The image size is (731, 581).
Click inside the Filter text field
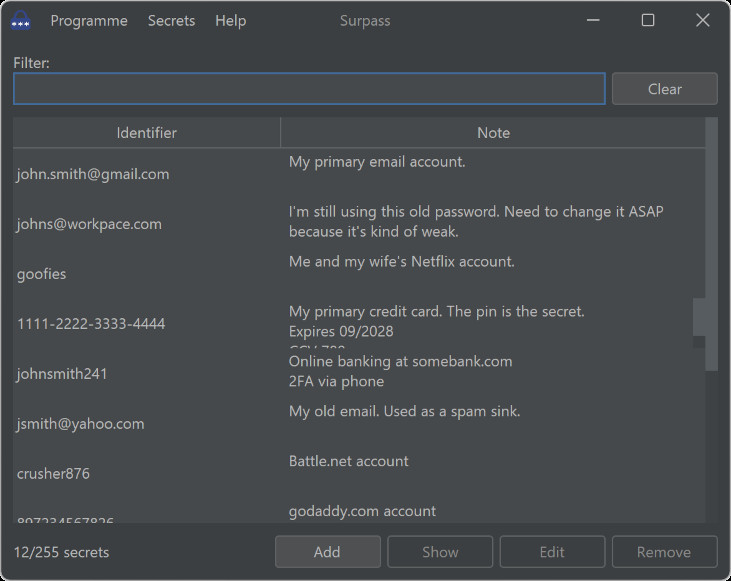309,89
